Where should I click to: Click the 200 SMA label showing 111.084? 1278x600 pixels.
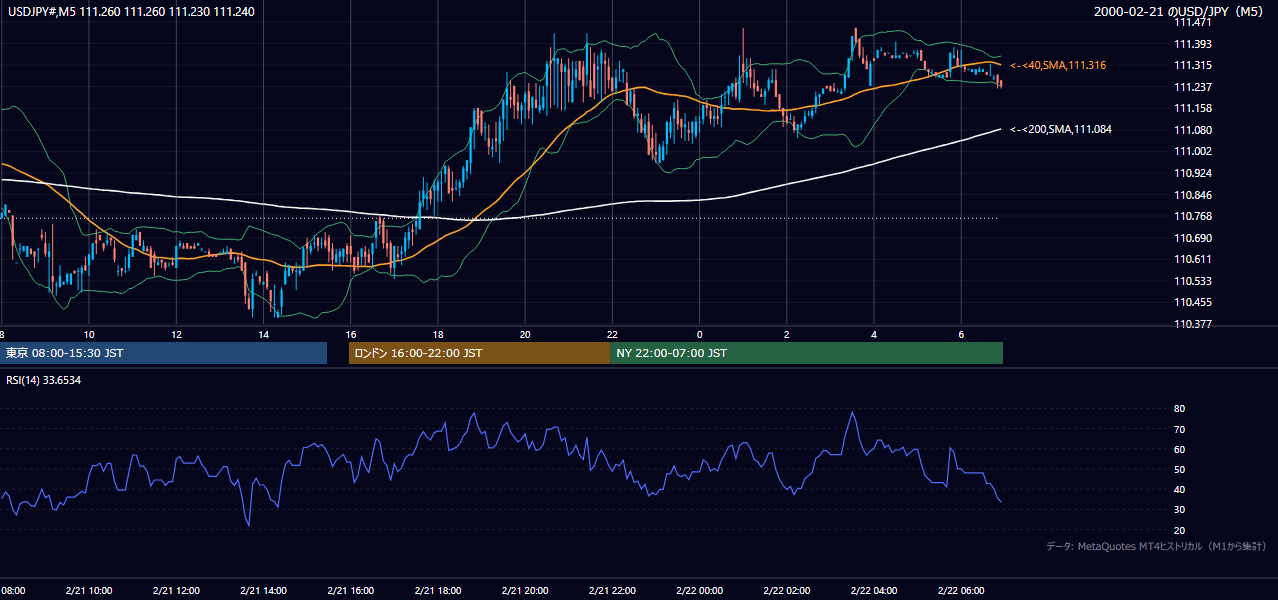pyautogui.click(x=1061, y=129)
